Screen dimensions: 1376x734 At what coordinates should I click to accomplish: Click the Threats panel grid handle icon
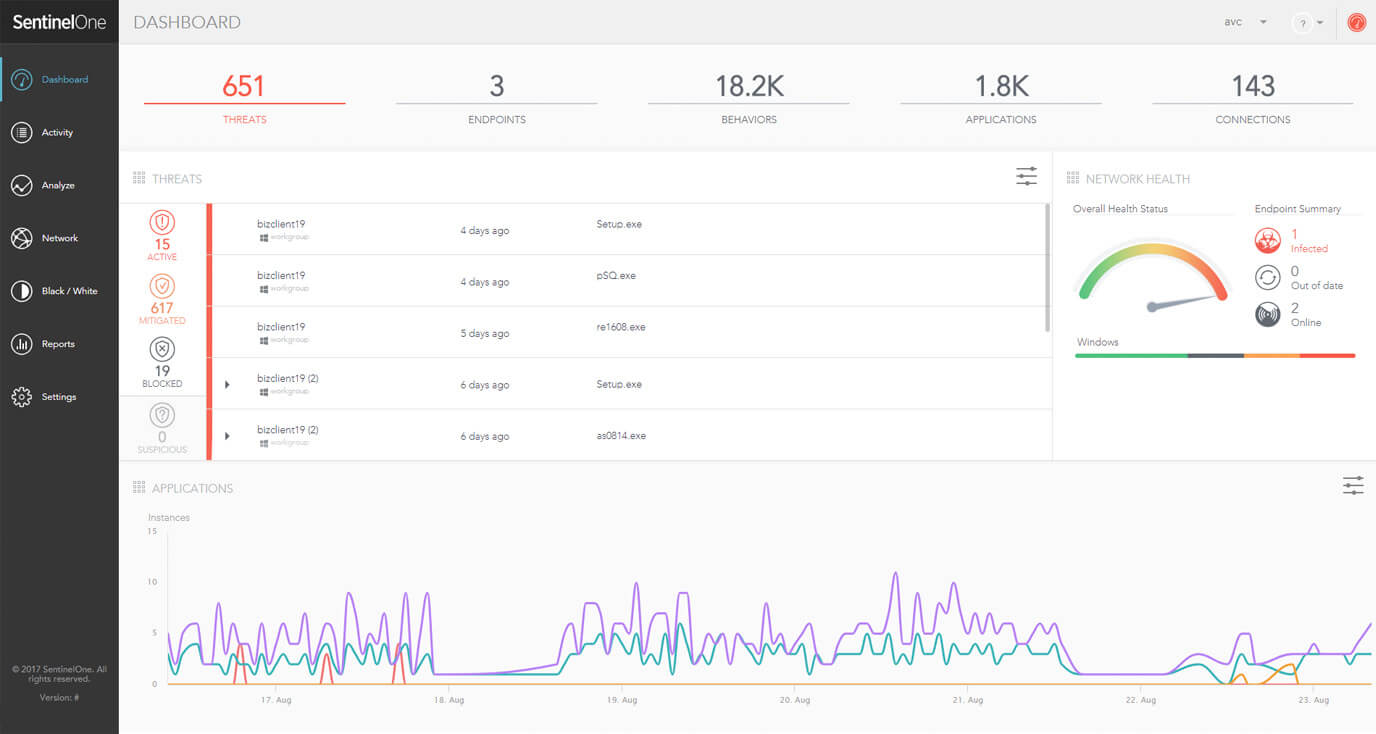[x=139, y=178]
